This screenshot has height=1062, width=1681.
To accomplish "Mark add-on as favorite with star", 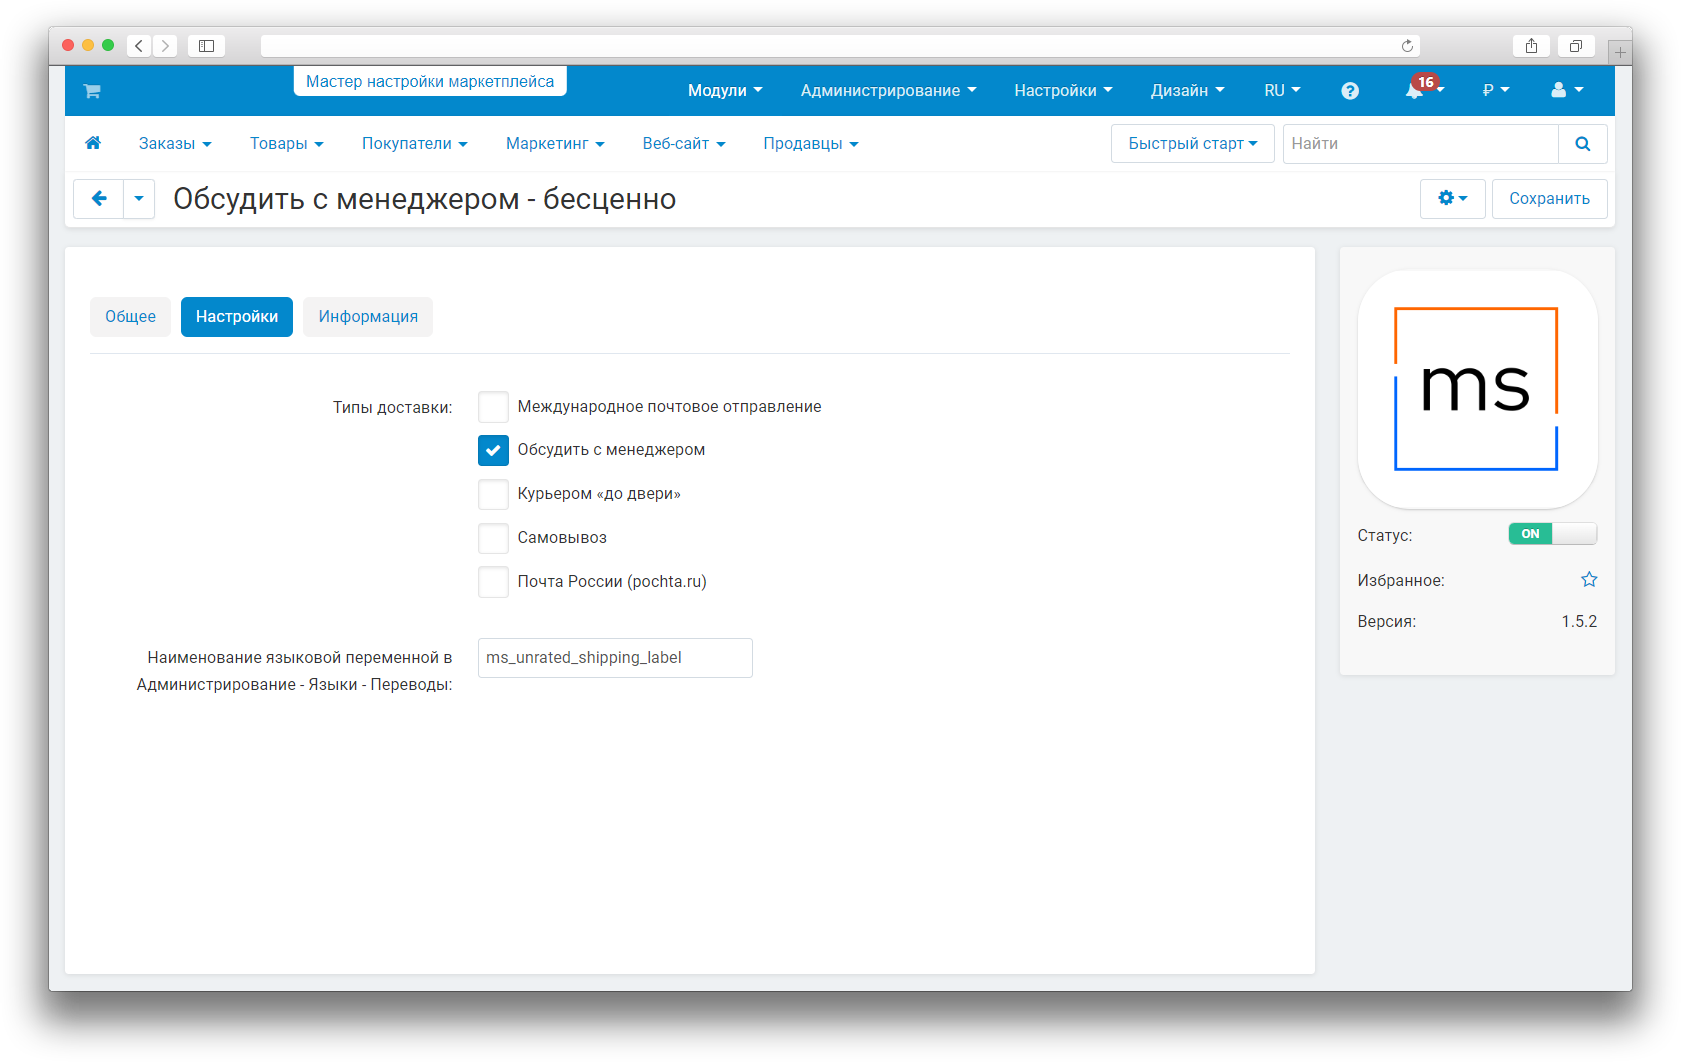I will (x=1589, y=580).
